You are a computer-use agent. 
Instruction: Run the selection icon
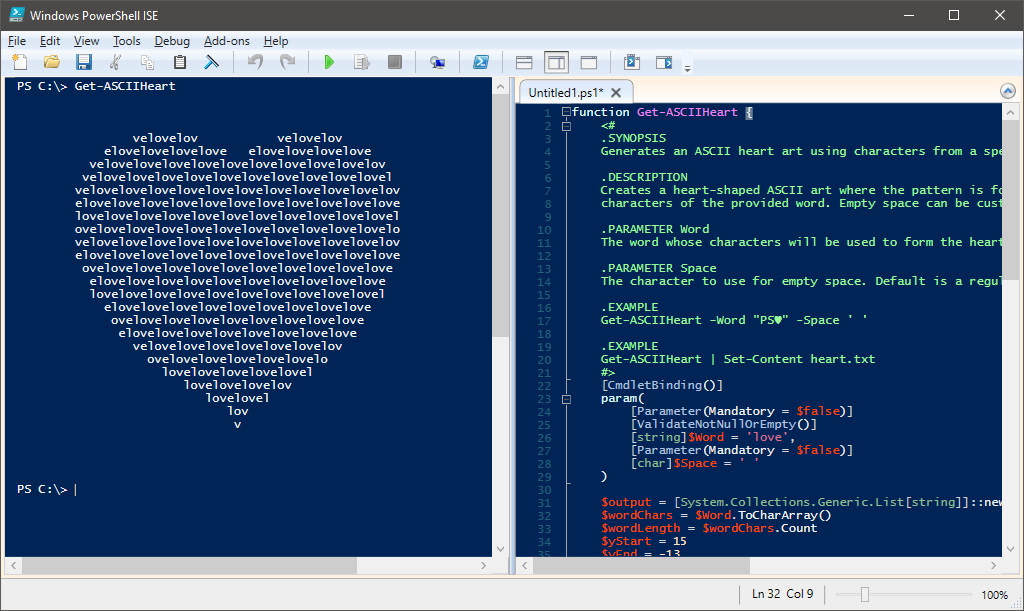[362, 62]
